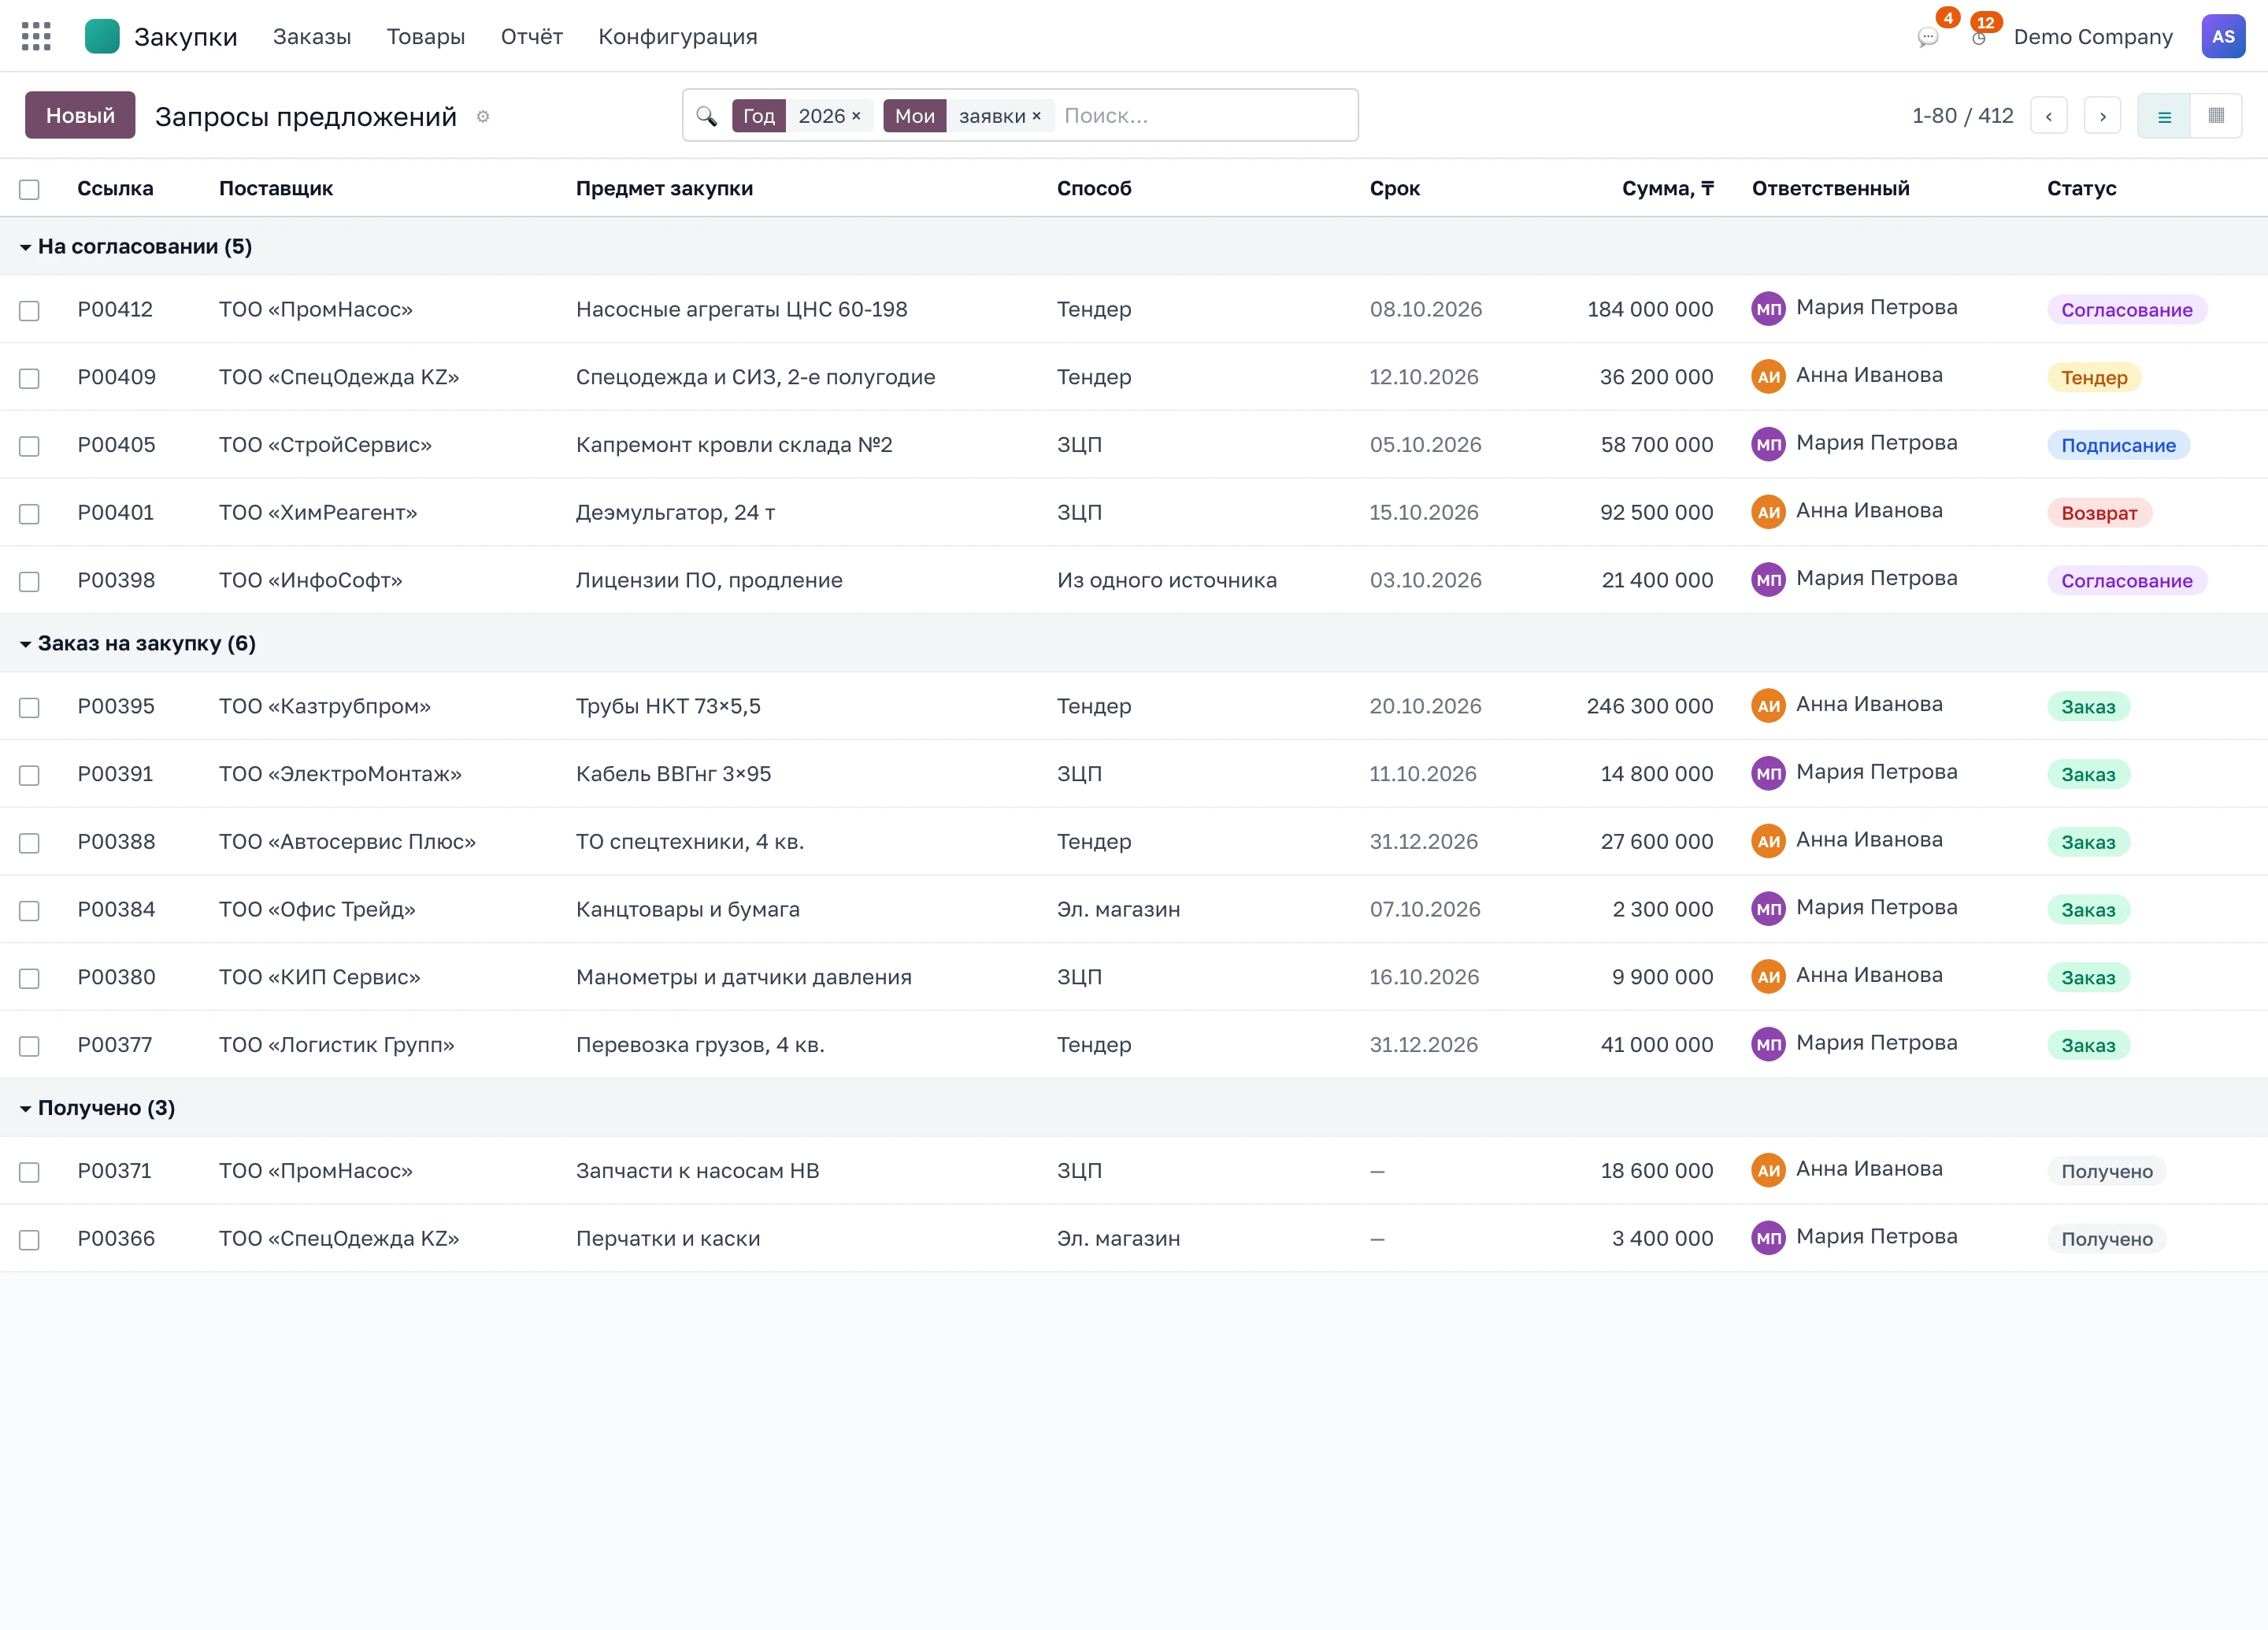Screen dimensions: 2268x1630
Task: Click the Новый button
Action: coord(80,116)
